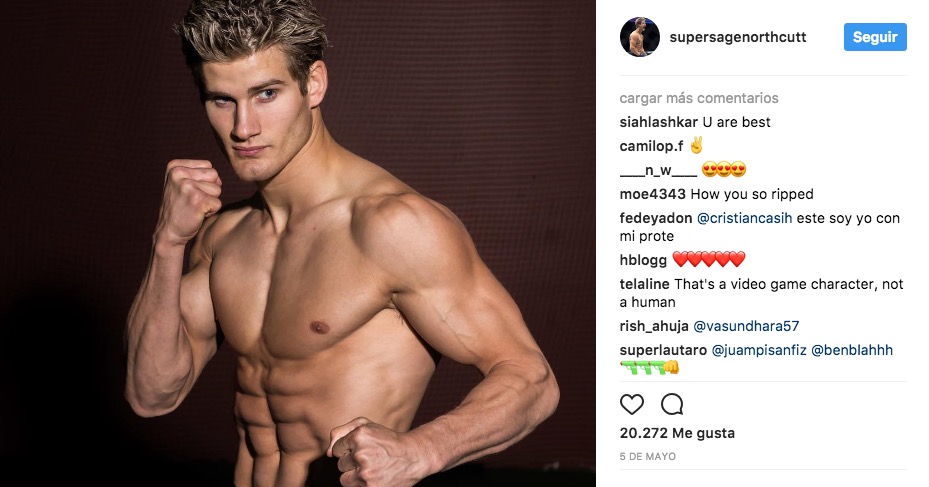Expand cargar más comentarios

(x=699, y=98)
